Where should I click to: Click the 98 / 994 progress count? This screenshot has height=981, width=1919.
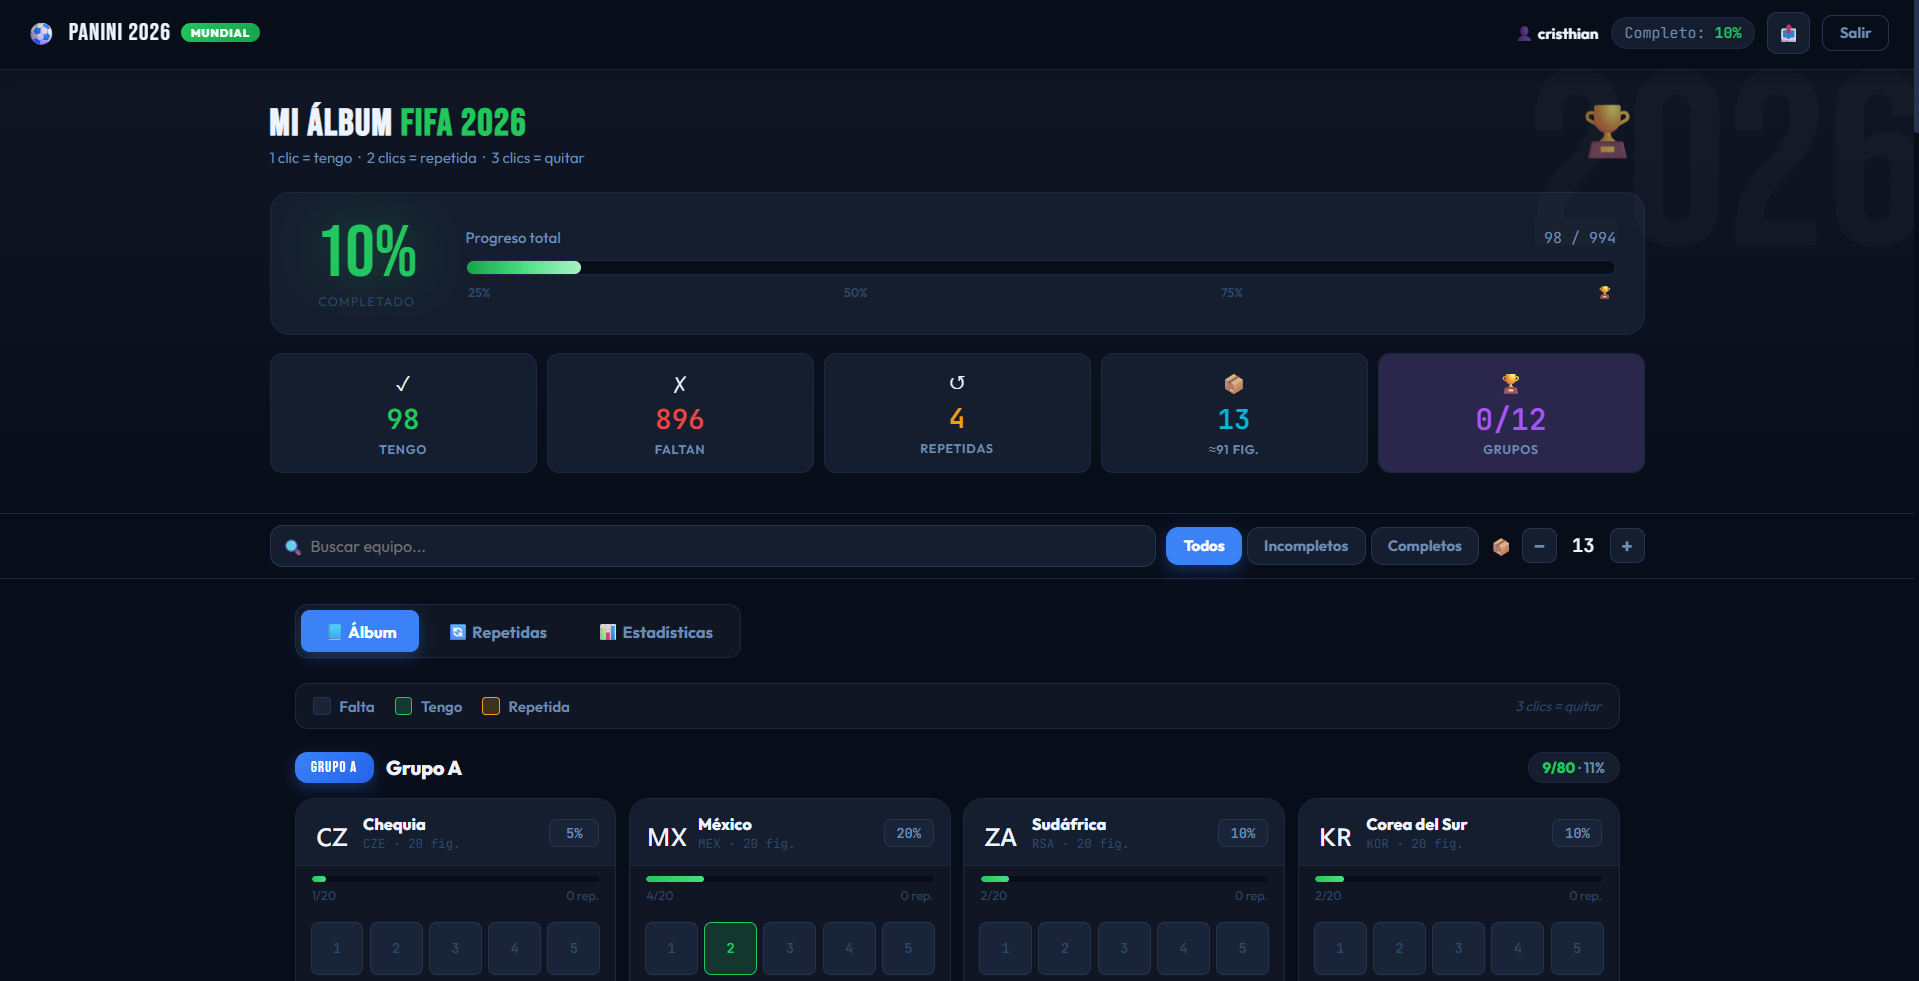[1580, 238]
